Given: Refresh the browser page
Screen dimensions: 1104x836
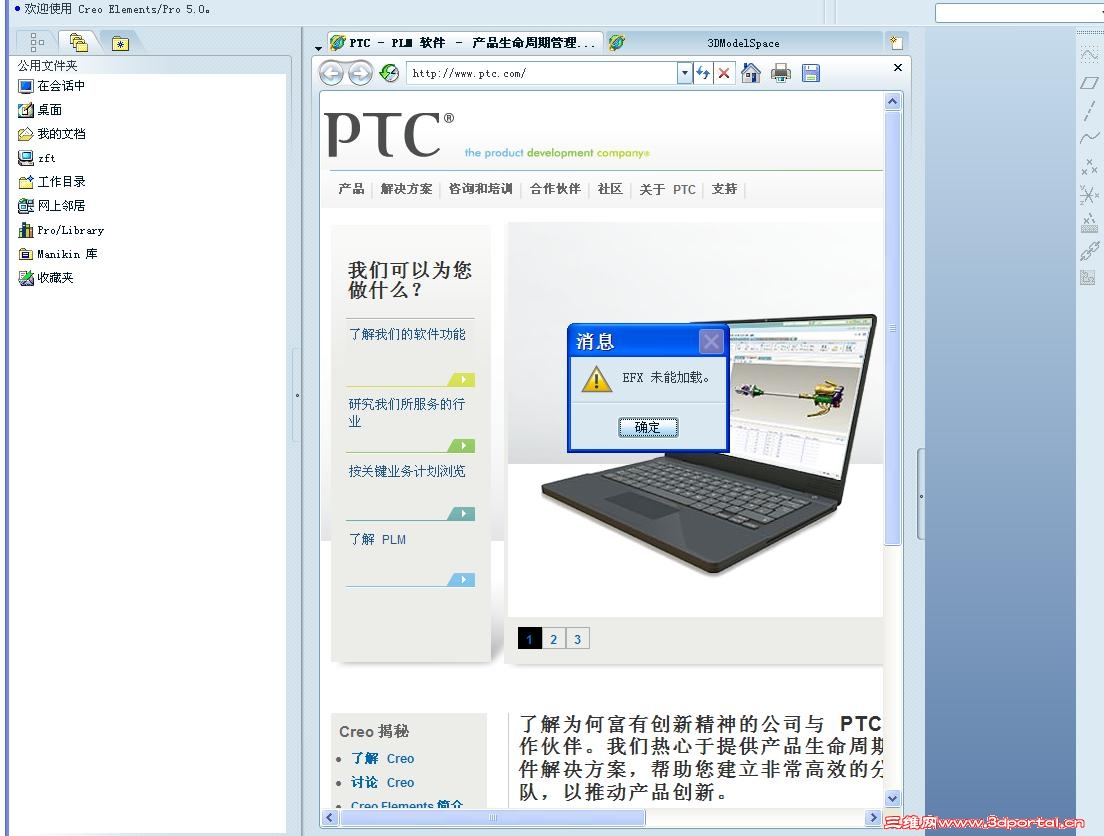Looking at the screenshot, I should [x=389, y=73].
